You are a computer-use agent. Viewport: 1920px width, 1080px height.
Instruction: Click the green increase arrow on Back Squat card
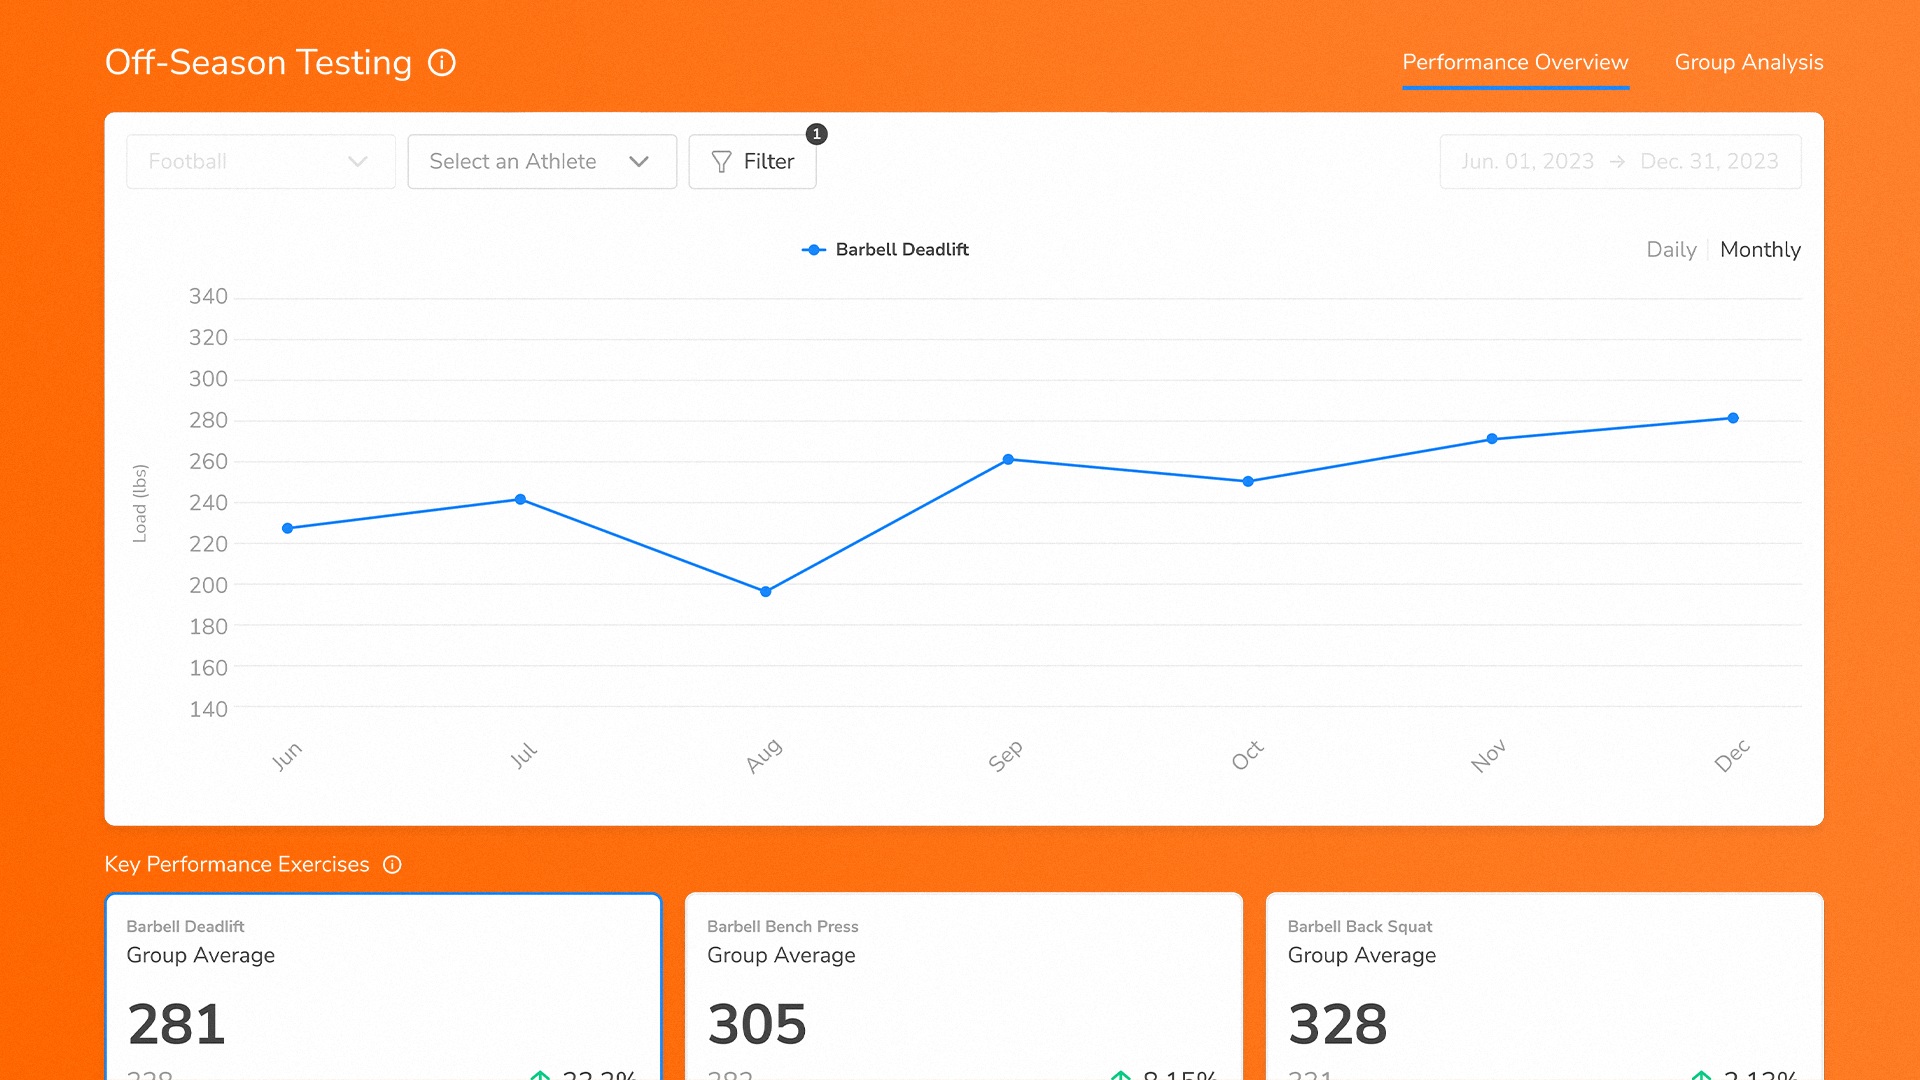1702,1075
